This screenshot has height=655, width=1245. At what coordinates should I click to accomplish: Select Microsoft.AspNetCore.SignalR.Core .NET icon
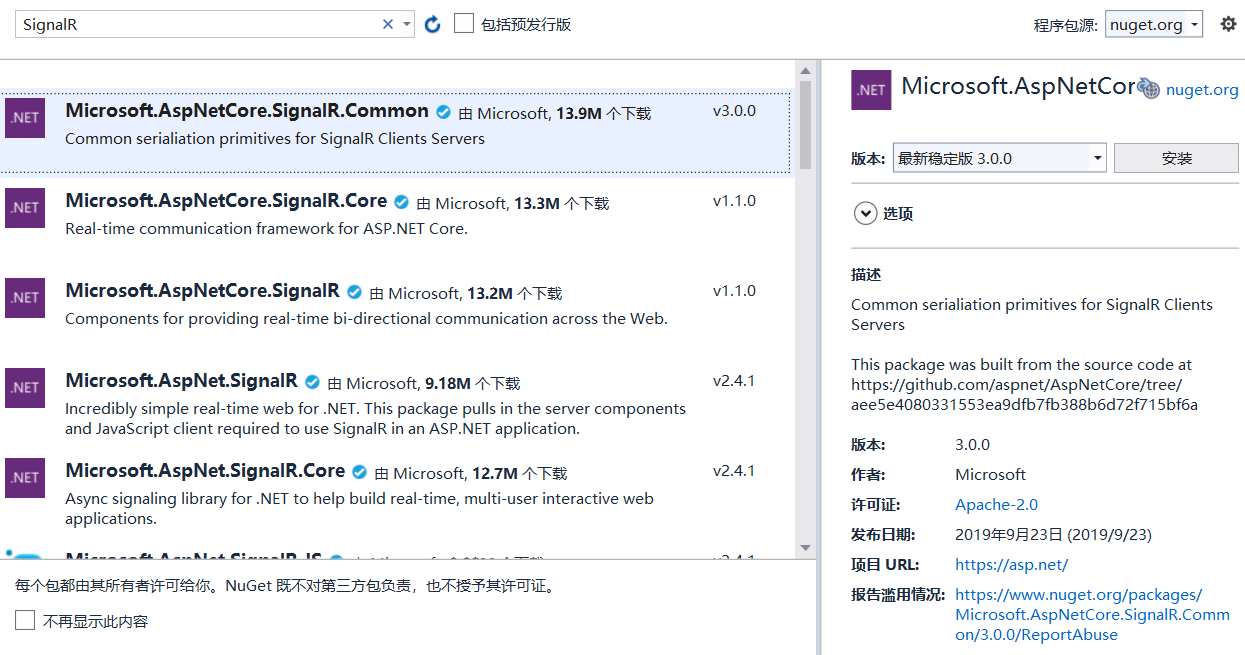coord(25,207)
